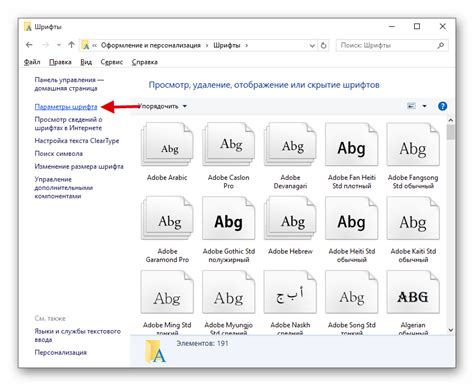The width and height of the screenshot is (474, 386).
Task: Select the Adobe Ming Std font icon
Action: [167, 292]
